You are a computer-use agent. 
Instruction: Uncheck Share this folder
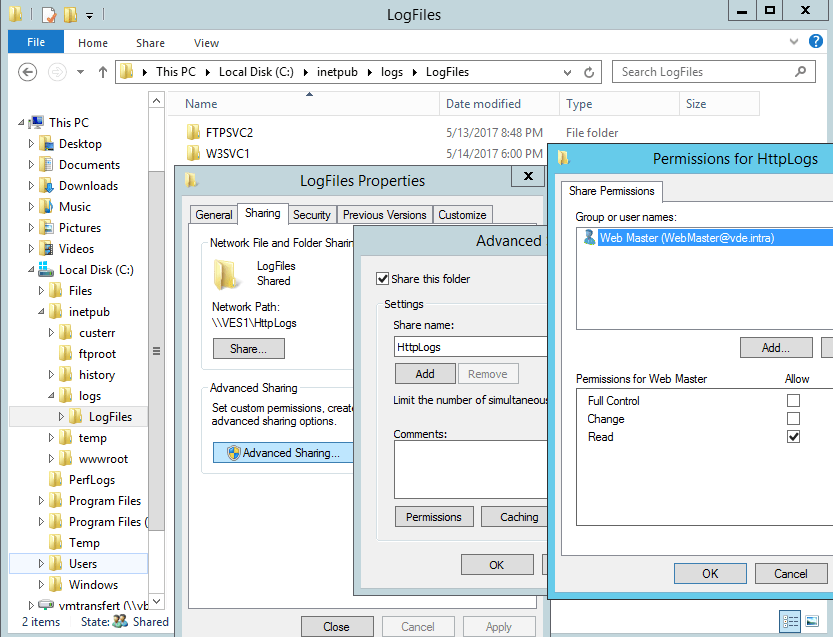(x=383, y=278)
